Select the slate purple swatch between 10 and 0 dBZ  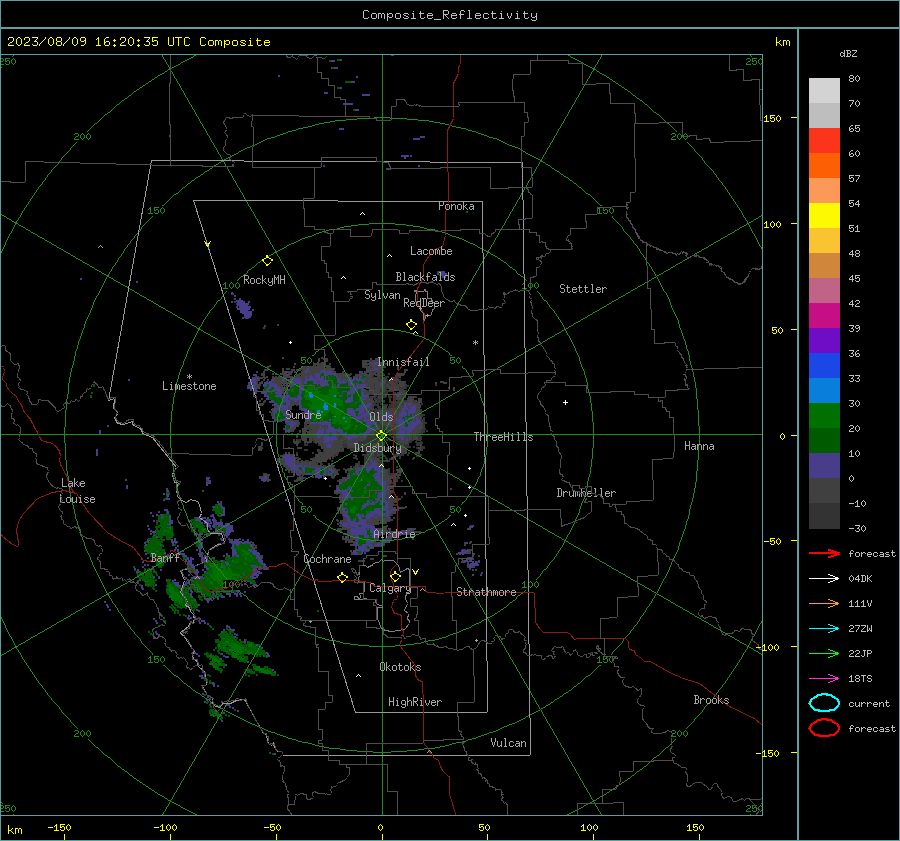click(x=824, y=466)
